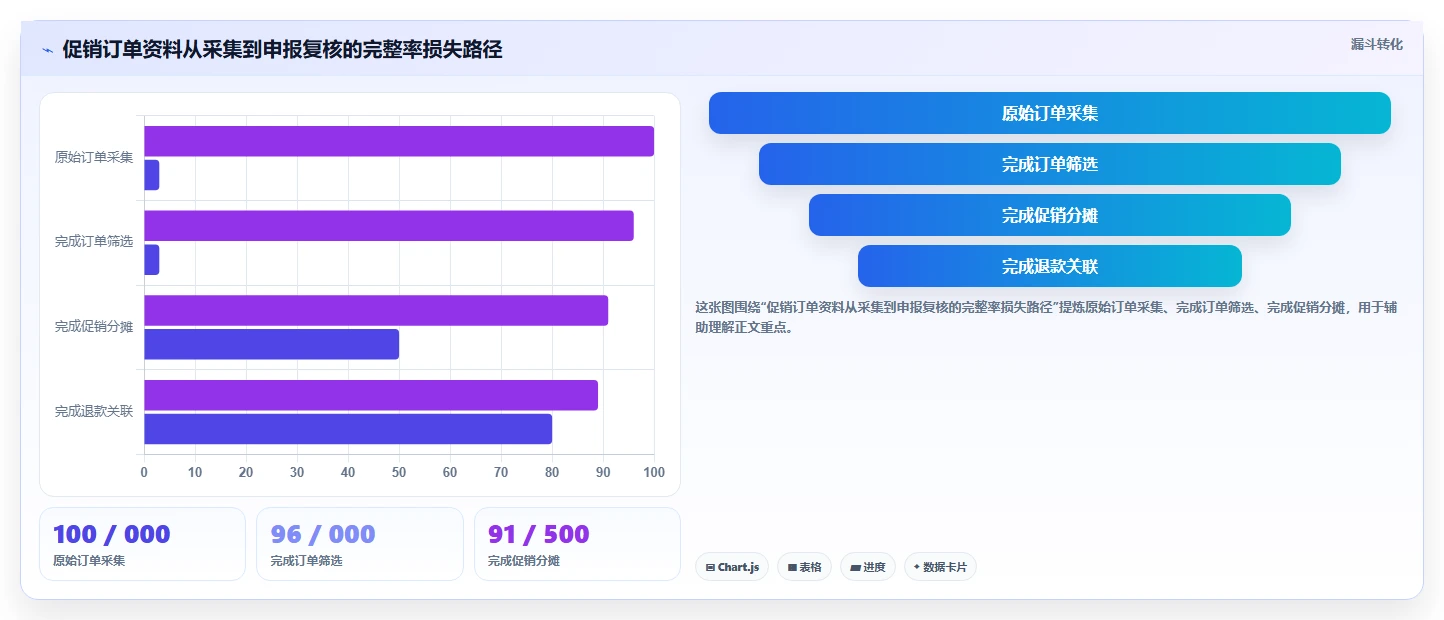Click the purple bar for 原始订单采集

[399, 141]
